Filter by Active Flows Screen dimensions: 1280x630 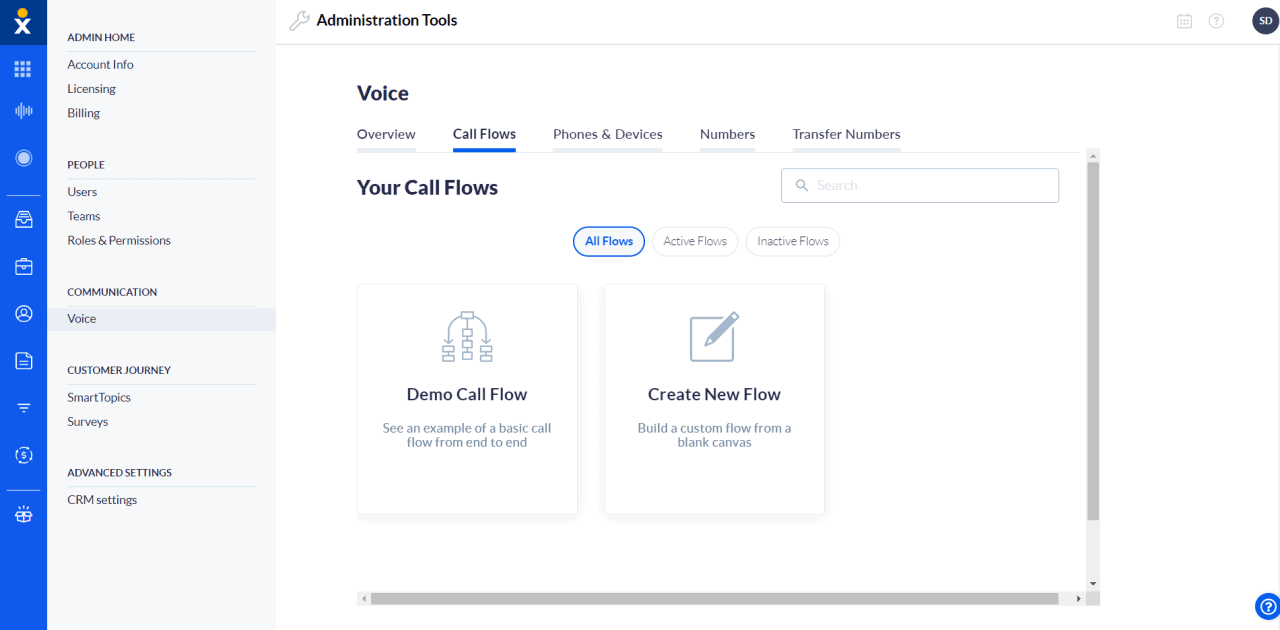coord(694,241)
